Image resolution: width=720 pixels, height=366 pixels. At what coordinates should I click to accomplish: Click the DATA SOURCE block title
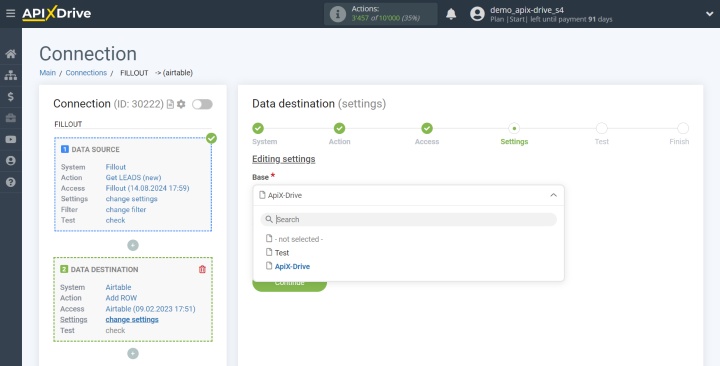coord(95,150)
